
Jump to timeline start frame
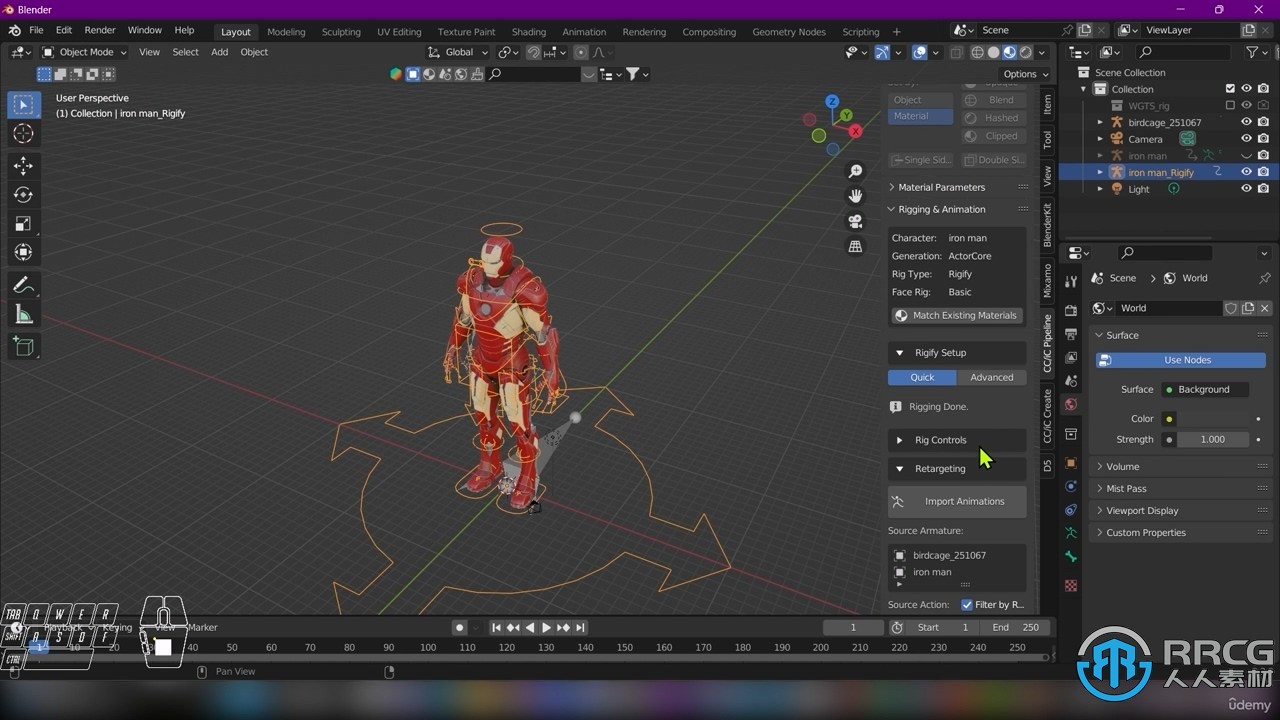coord(496,627)
